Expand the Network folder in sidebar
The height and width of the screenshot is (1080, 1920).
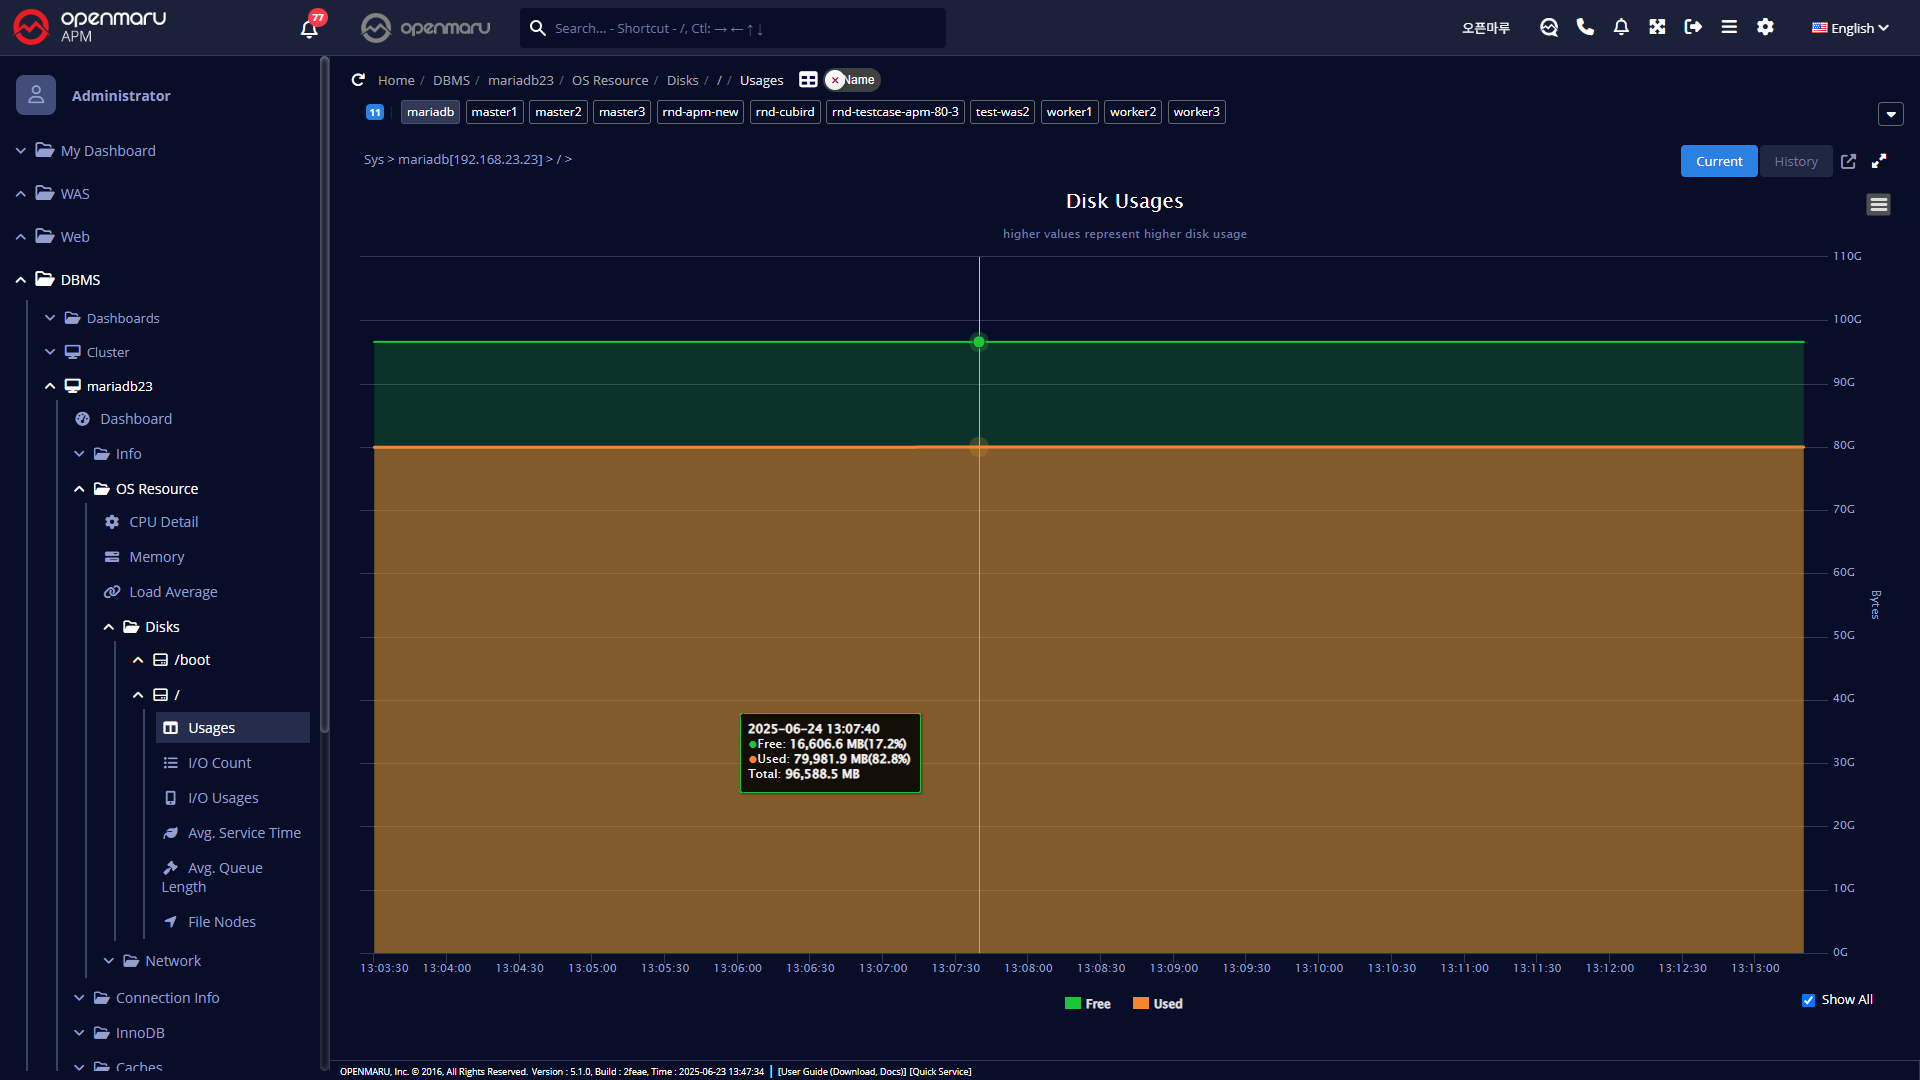coord(172,961)
